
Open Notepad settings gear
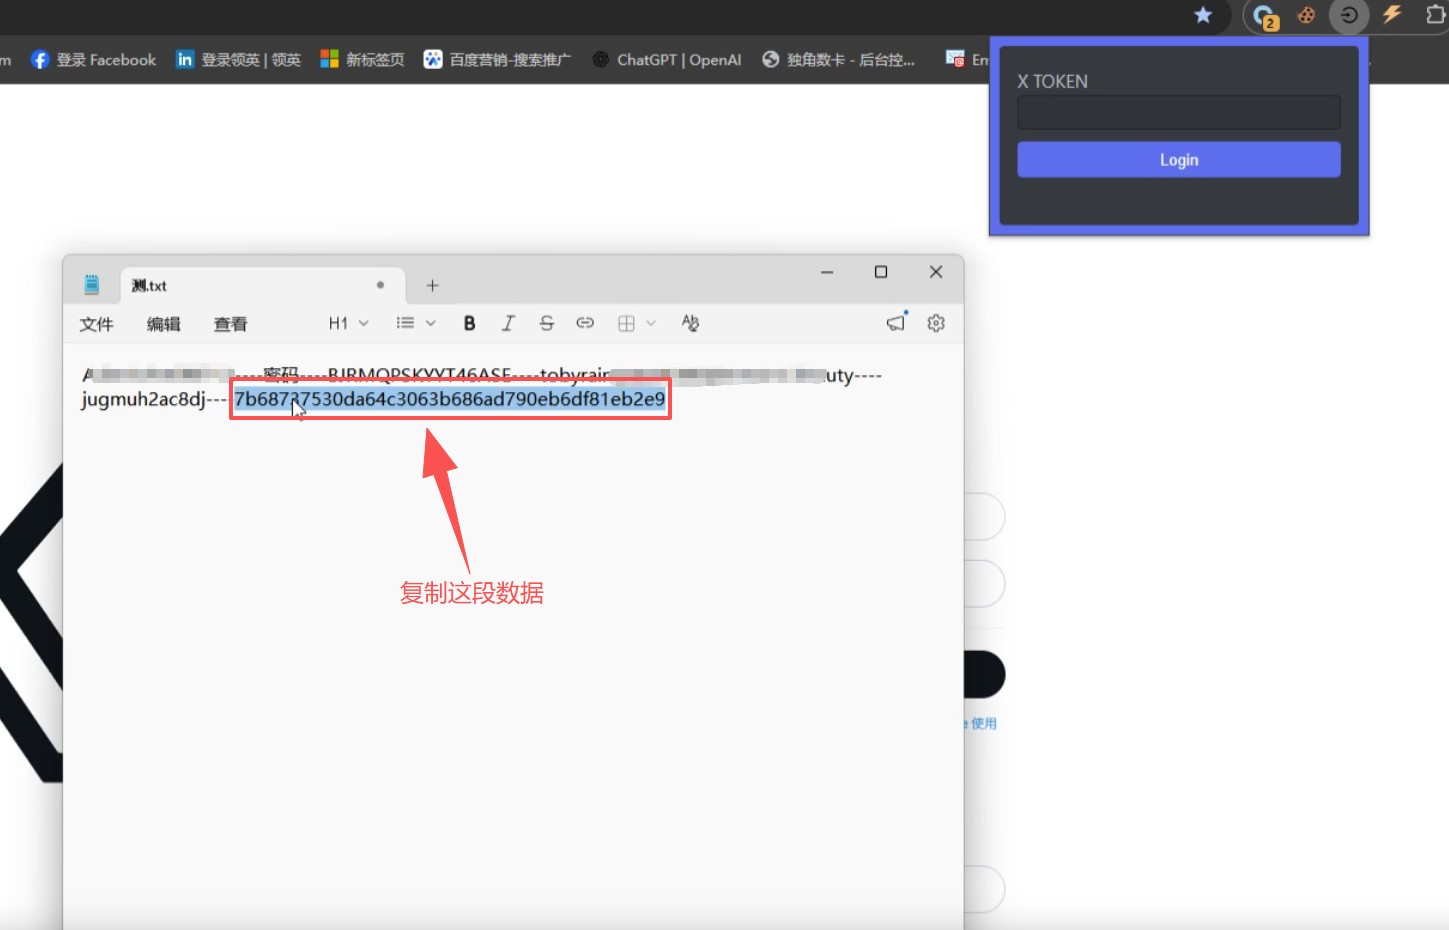(x=936, y=323)
